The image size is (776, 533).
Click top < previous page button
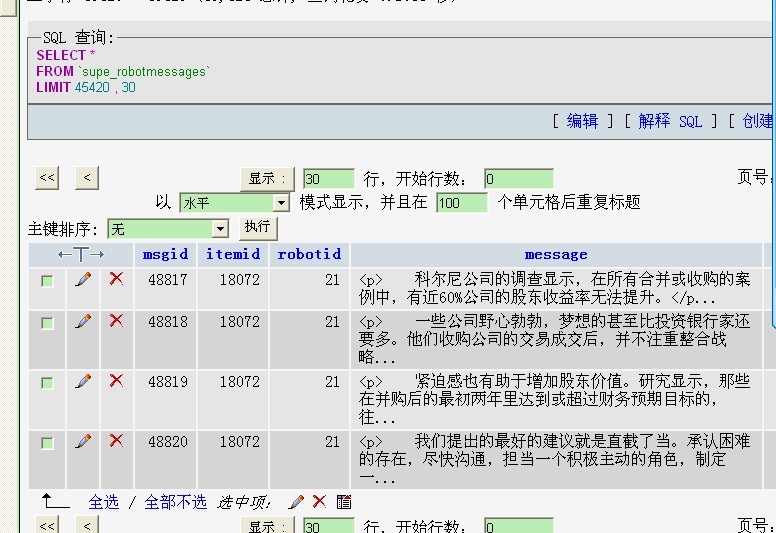pos(87,178)
